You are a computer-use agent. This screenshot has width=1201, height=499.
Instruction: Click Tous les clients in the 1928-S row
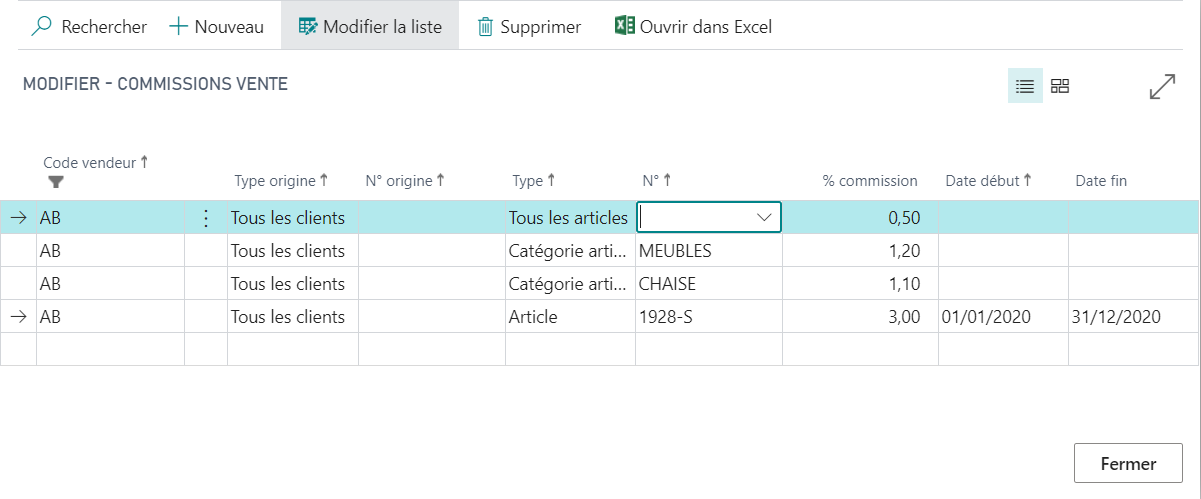292,316
